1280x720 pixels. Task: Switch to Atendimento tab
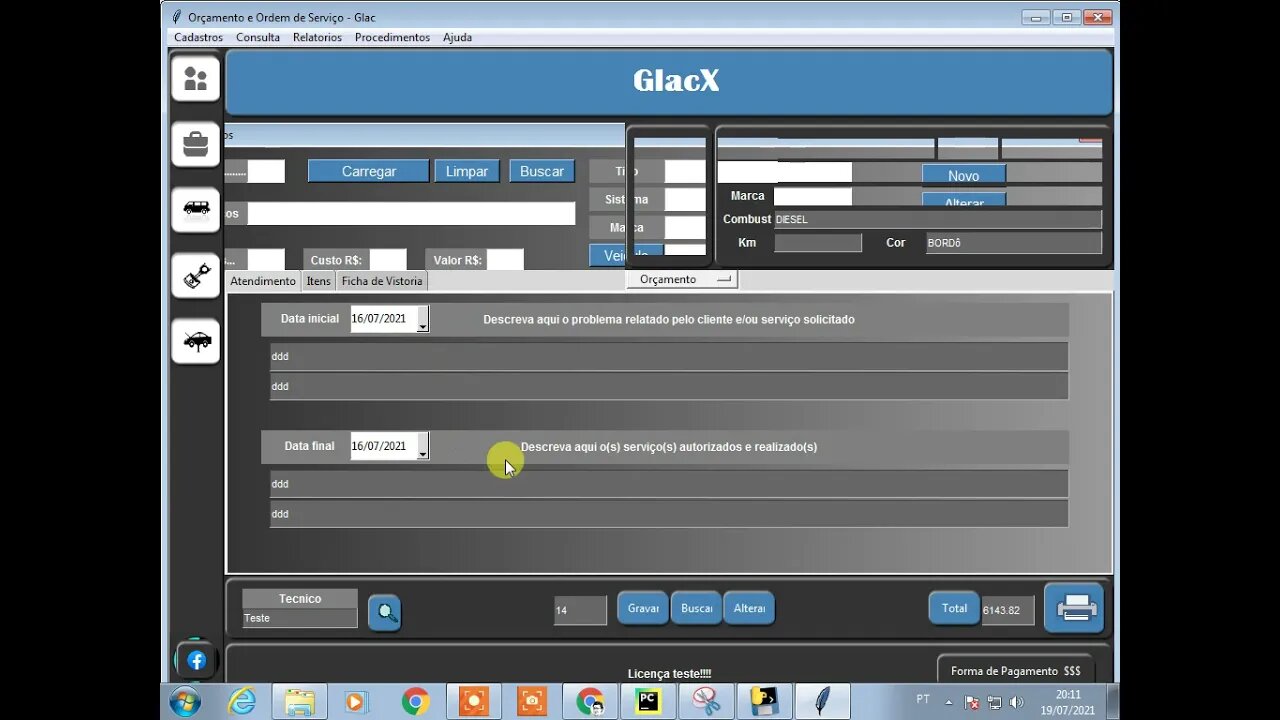click(263, 281)
